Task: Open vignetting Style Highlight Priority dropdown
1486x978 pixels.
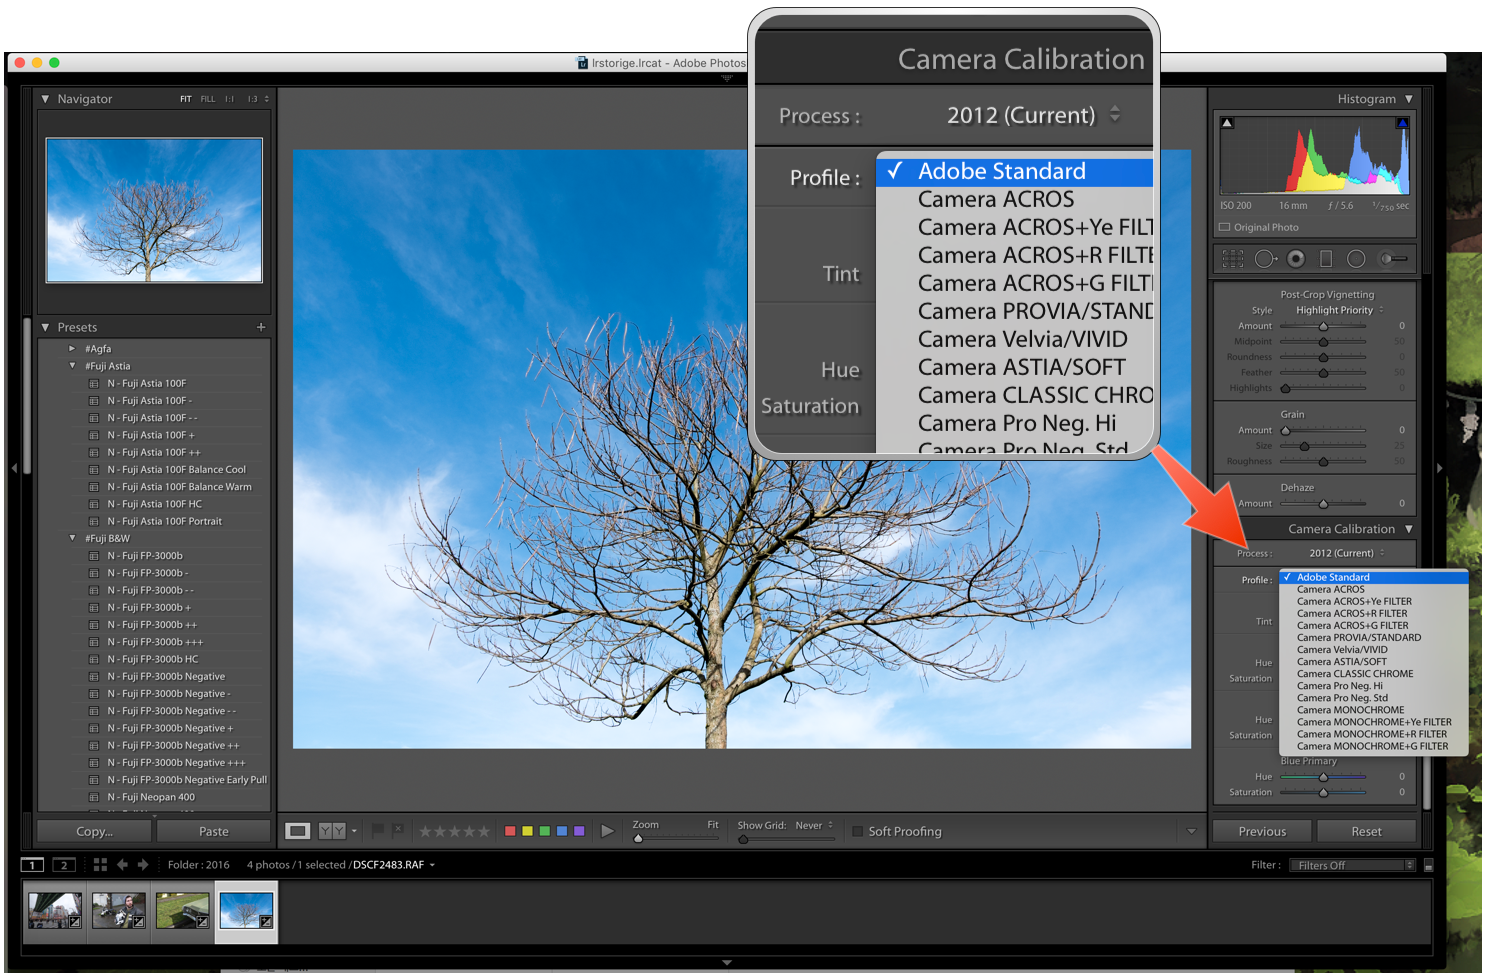Action: tap(1340, 310)
